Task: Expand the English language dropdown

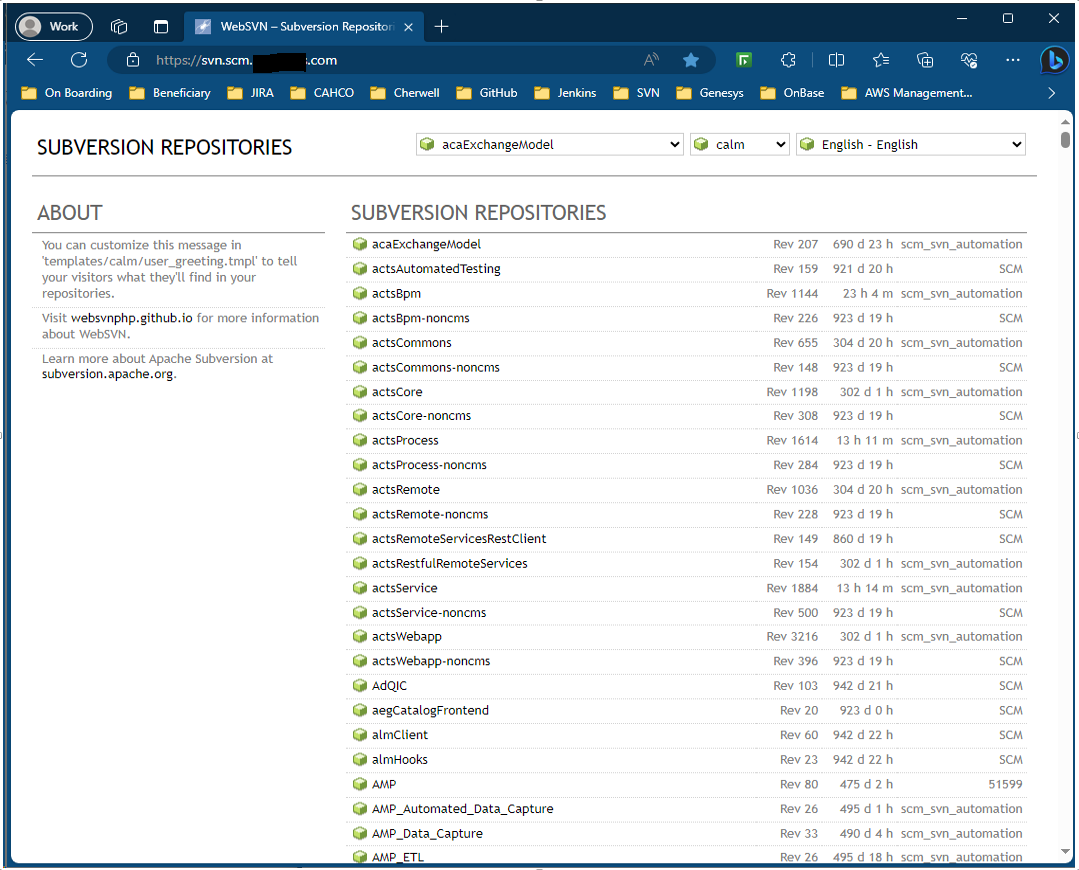Action: click(910, 145)
